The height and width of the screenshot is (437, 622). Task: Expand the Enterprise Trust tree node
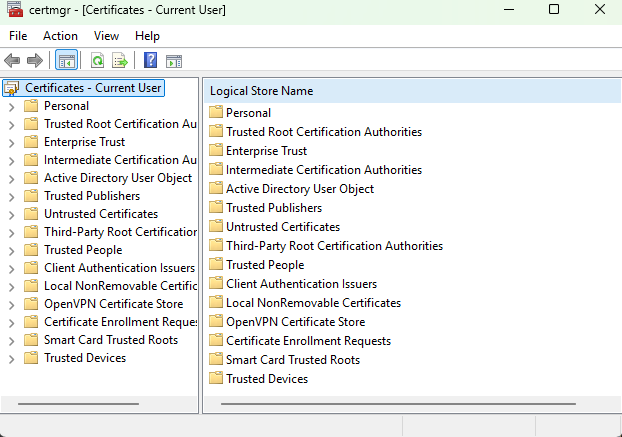12,143
